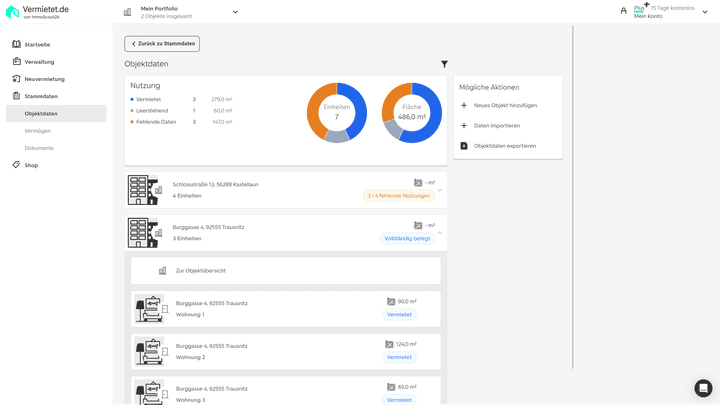Click area icon next to 124,0 m²
This screenshot has height=405, width=720.
click(x=389, y=344)
